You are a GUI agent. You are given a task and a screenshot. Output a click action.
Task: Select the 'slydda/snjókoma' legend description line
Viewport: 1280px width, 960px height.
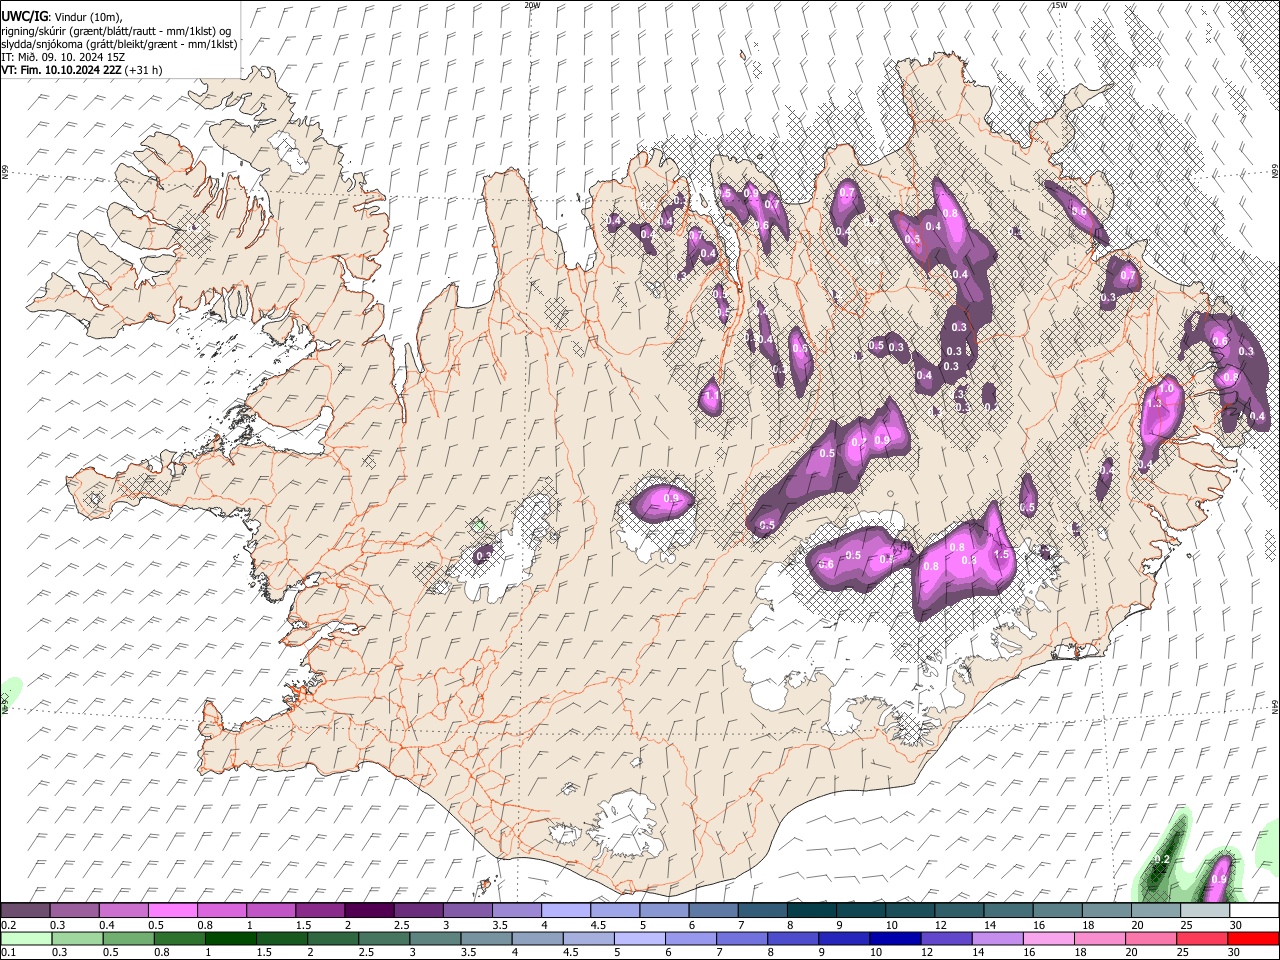click(119, 44)
